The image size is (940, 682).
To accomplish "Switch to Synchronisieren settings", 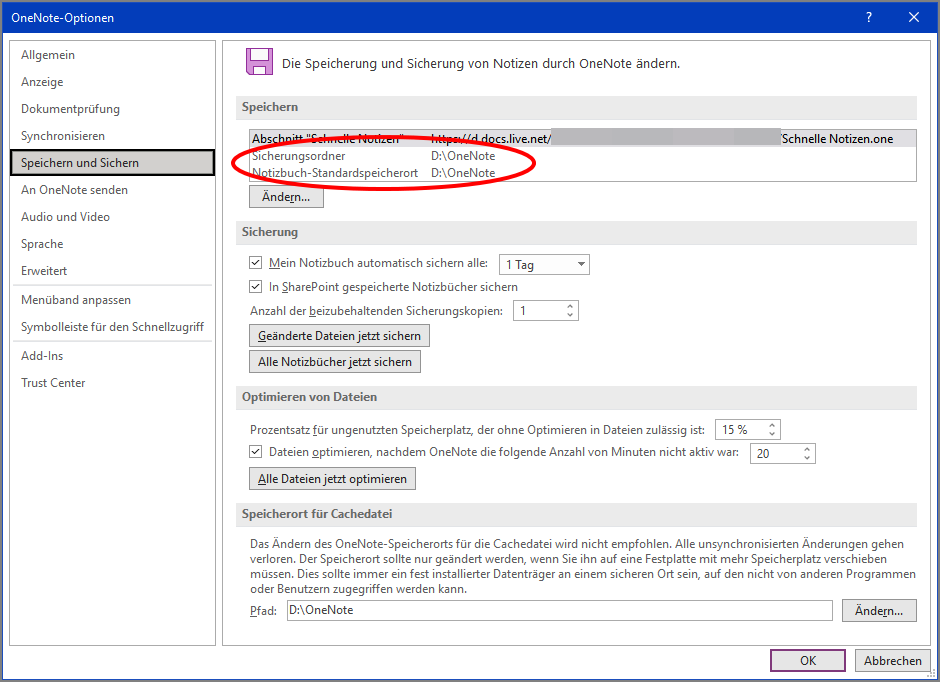I will [112, 135].
